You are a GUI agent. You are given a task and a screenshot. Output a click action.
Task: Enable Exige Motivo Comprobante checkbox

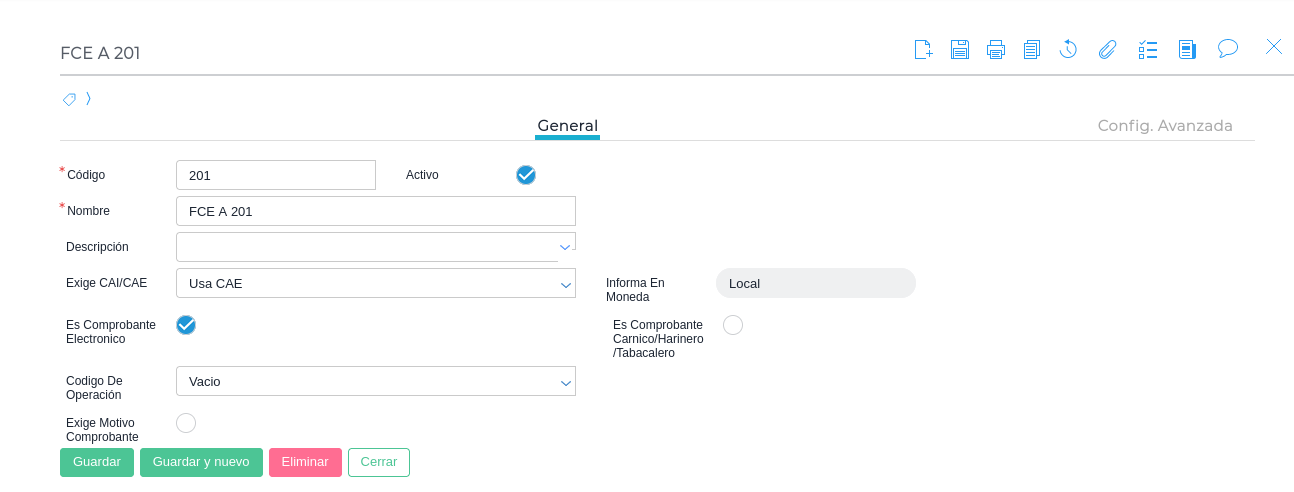[x=186, y=423]
